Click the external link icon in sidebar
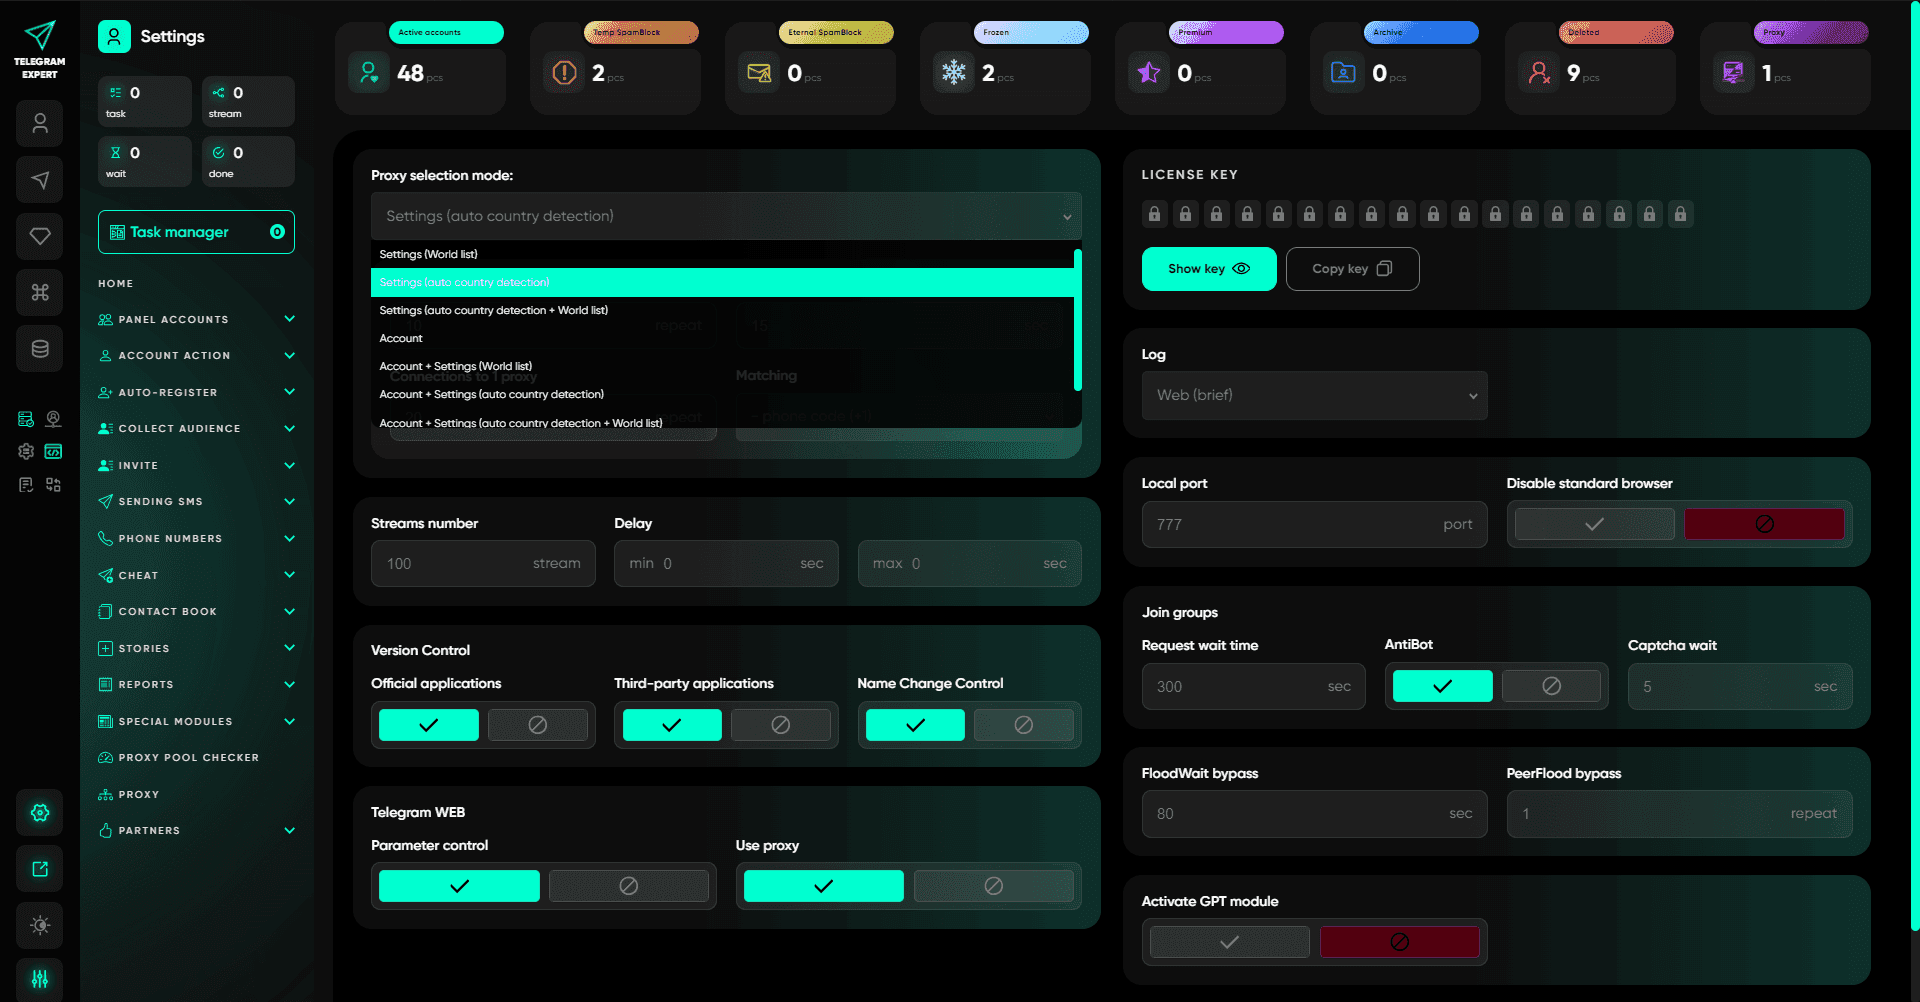Screen dimensions: 1920x1002 pos(40,869)
